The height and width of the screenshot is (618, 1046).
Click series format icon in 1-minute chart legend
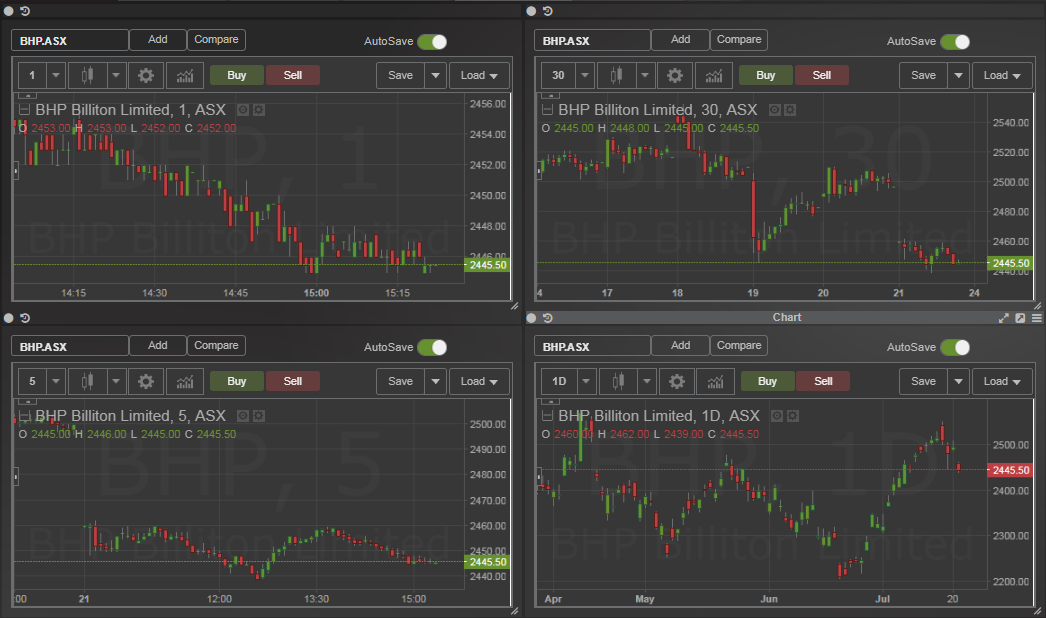259,110
